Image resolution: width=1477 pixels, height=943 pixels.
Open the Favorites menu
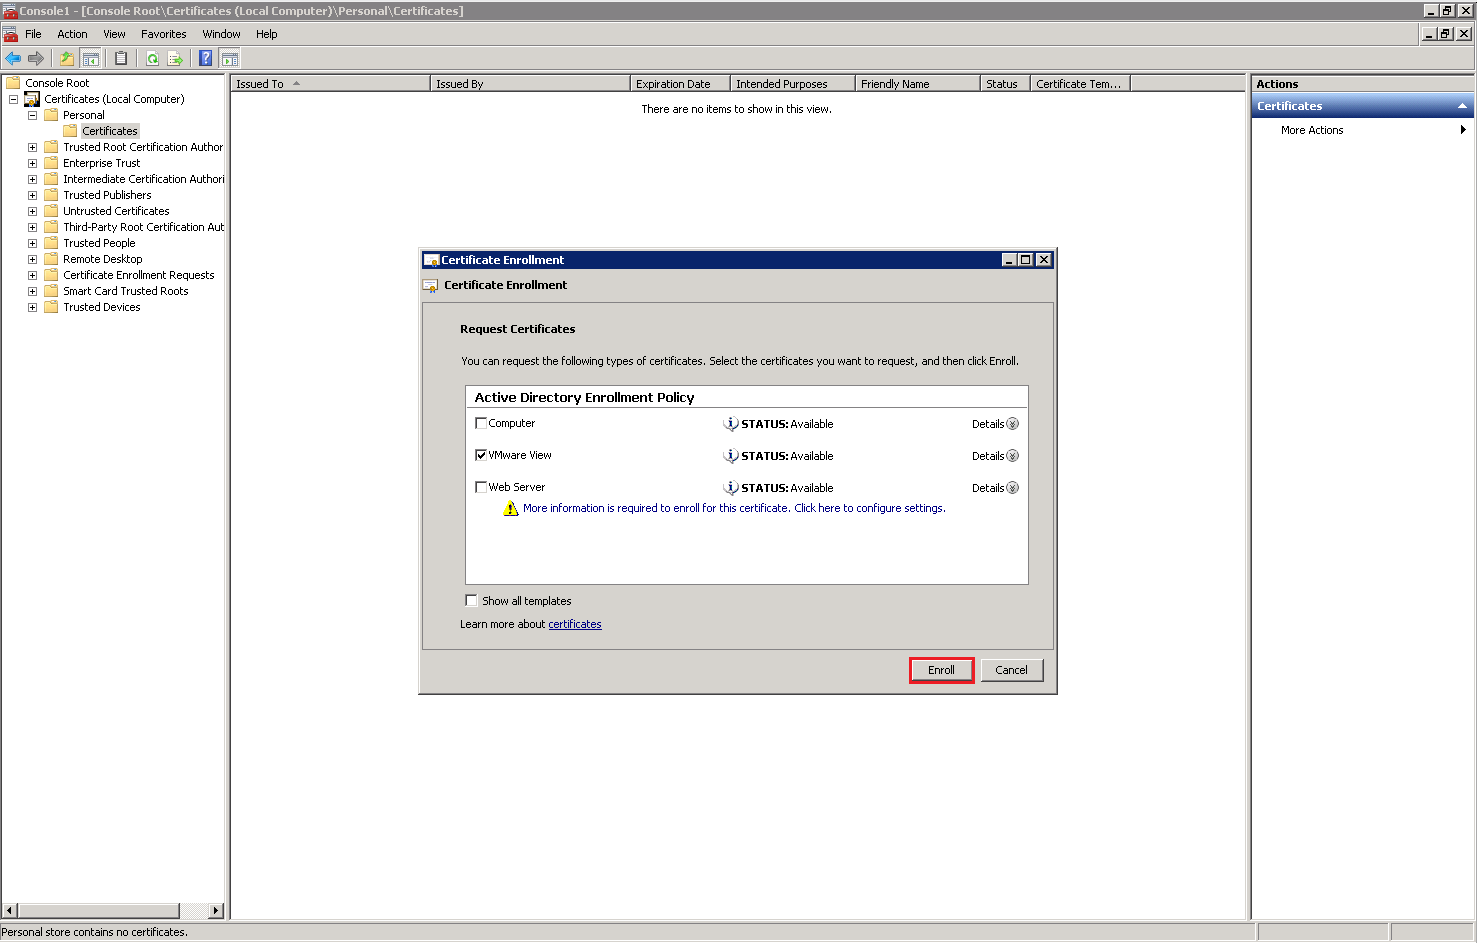pyautogui.click(x=163, y=34)
